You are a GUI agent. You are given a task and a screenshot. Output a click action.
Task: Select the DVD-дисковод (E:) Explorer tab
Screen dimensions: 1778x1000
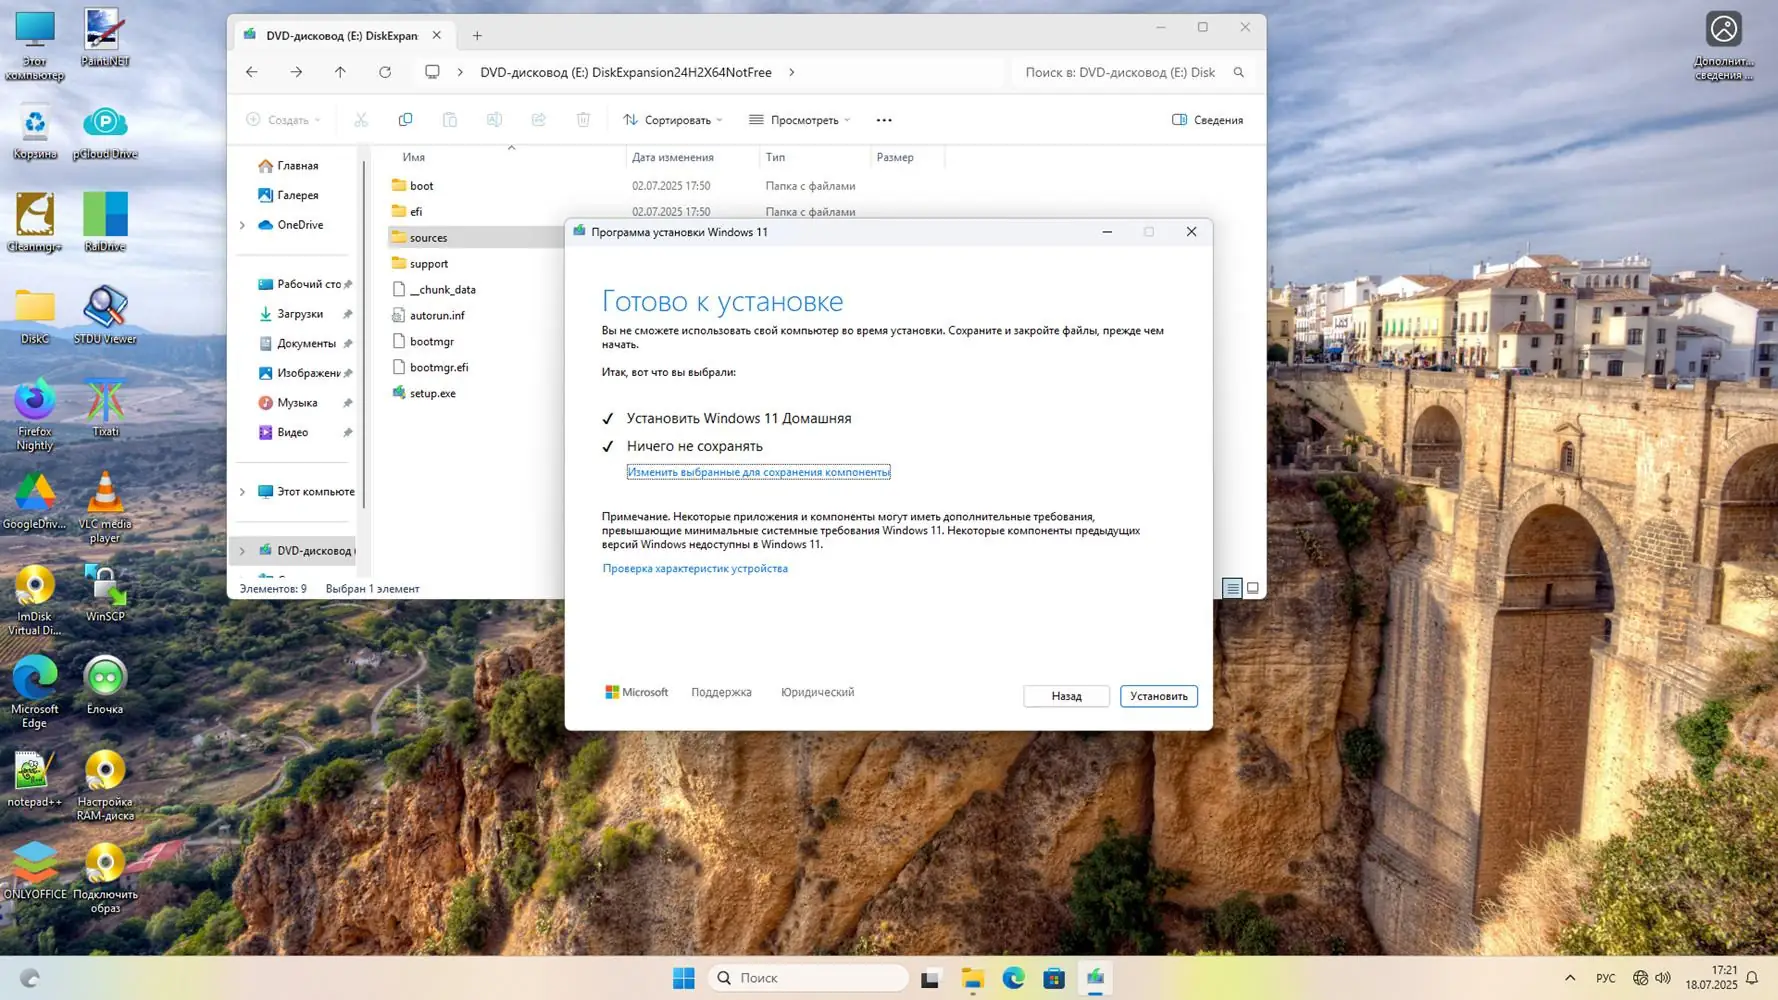point(342,35)
